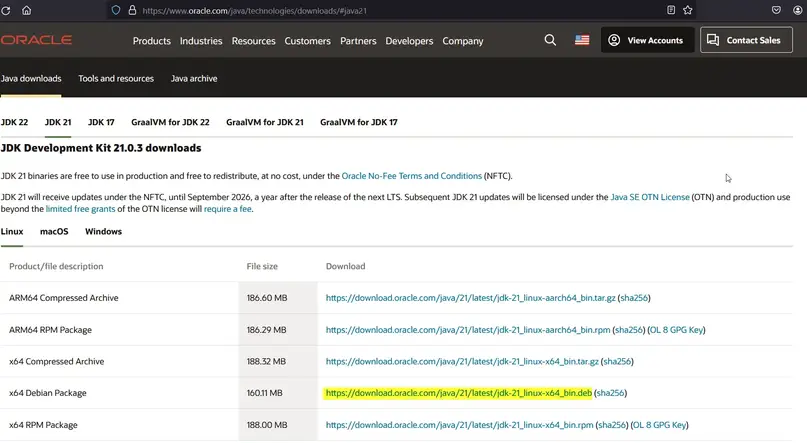This screenshot has height=443, width=807.
Task: Click the x64 Compressed Archive description
Action: pos(57,362)
